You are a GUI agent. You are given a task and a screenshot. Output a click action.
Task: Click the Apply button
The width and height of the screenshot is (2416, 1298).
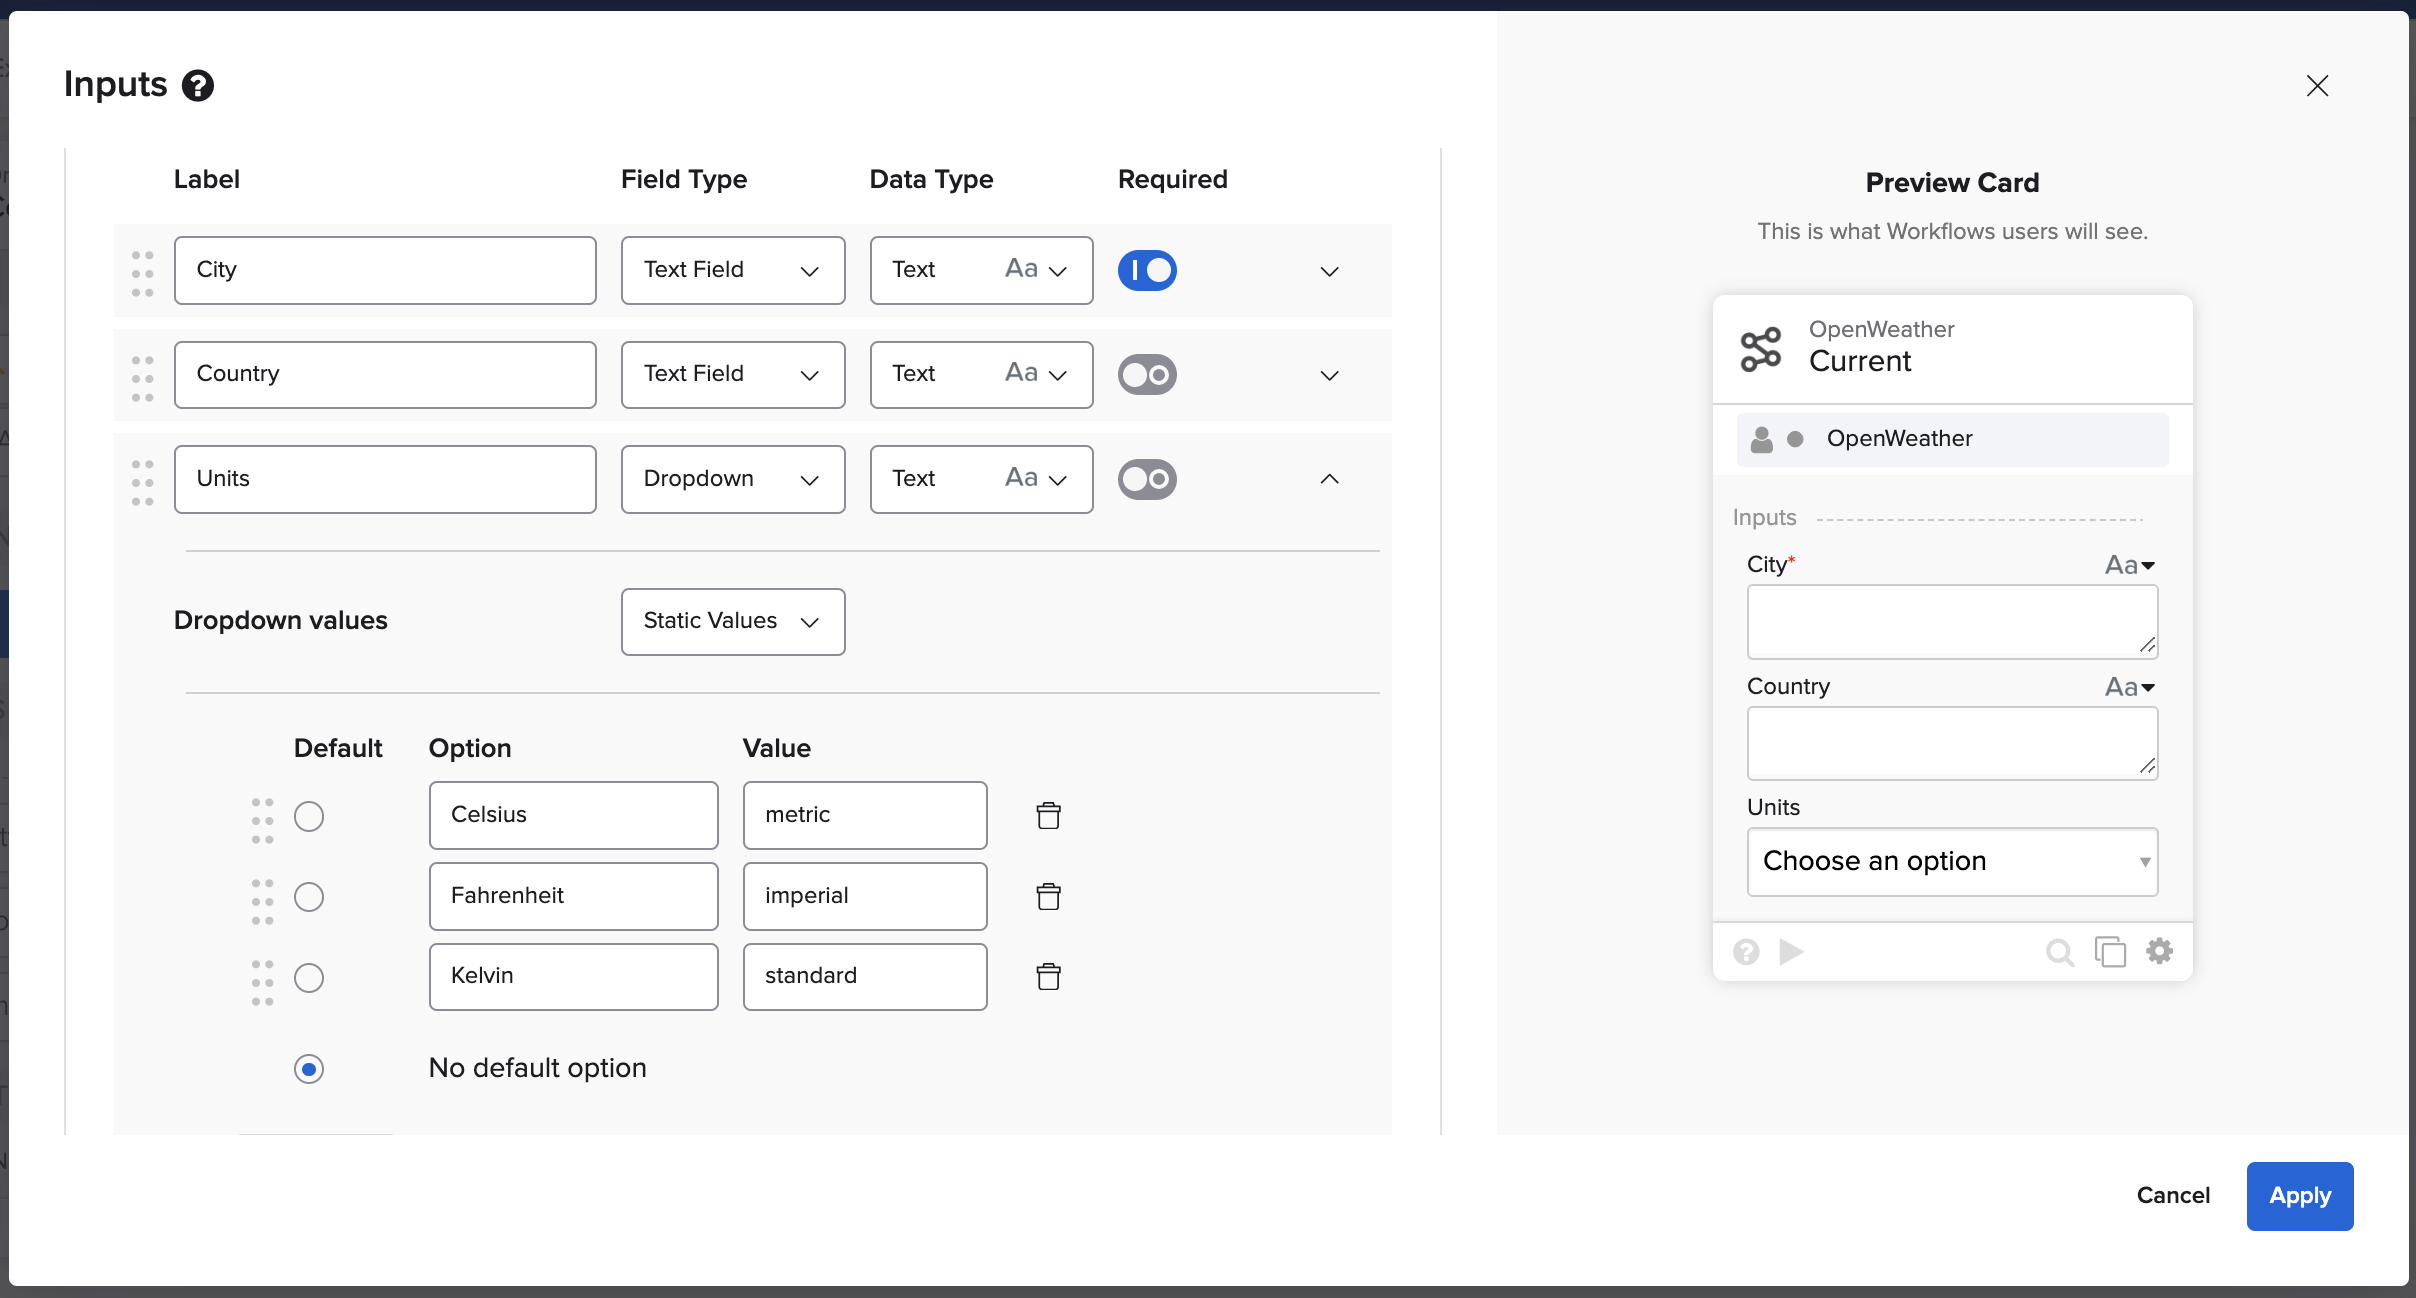coord(2299,1196)
